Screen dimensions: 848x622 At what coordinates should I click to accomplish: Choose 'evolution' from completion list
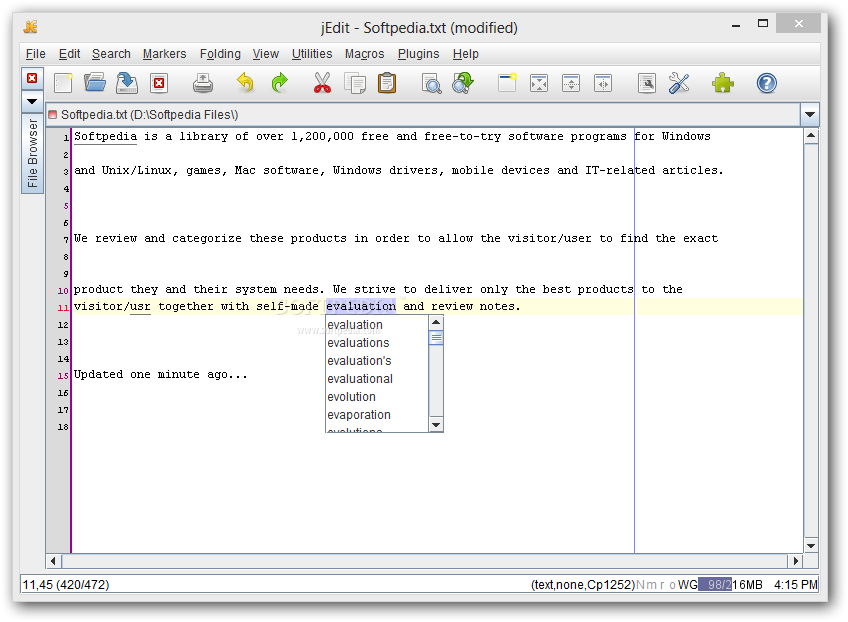click(x=377, y=396)
